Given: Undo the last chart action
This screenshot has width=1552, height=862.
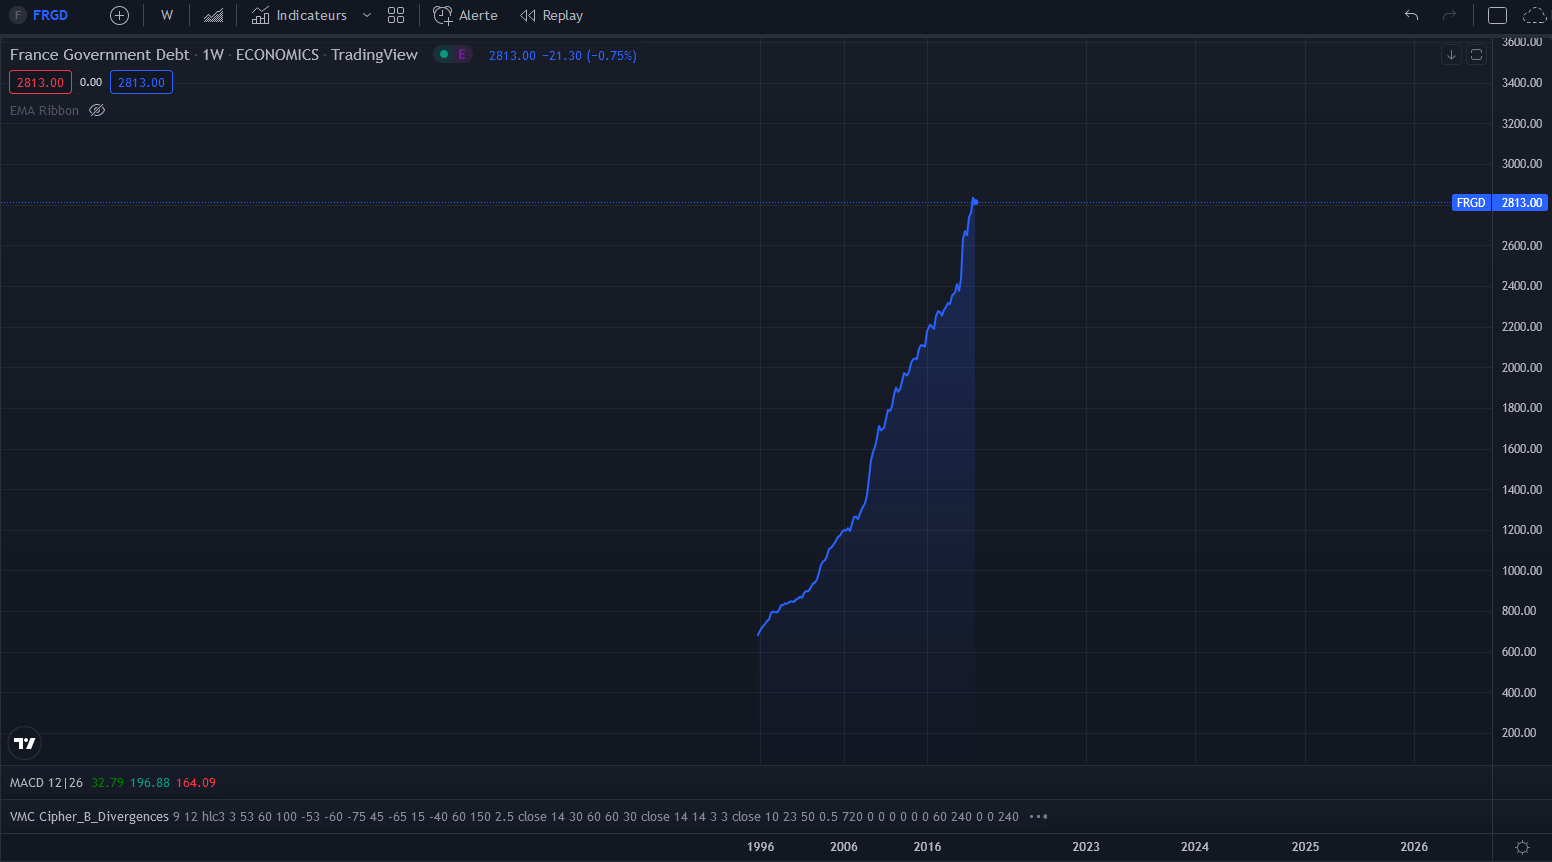Looking at the screenshot, I should pyautogui.click(x=1411, y=15).
